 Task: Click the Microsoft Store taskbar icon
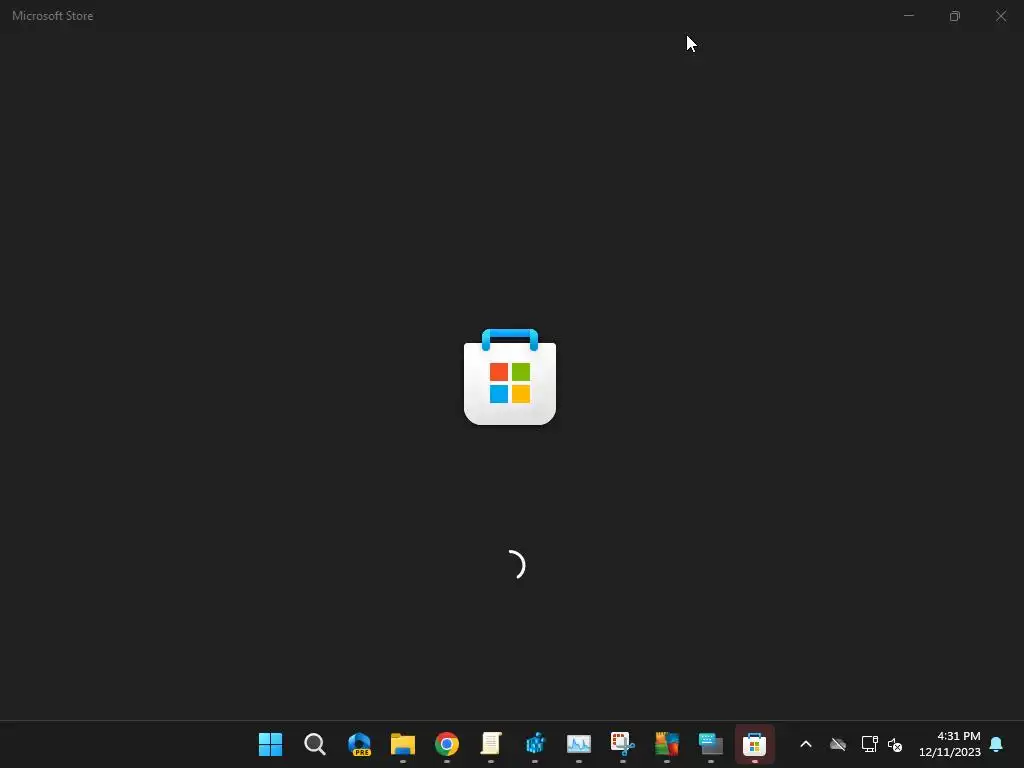754,744
